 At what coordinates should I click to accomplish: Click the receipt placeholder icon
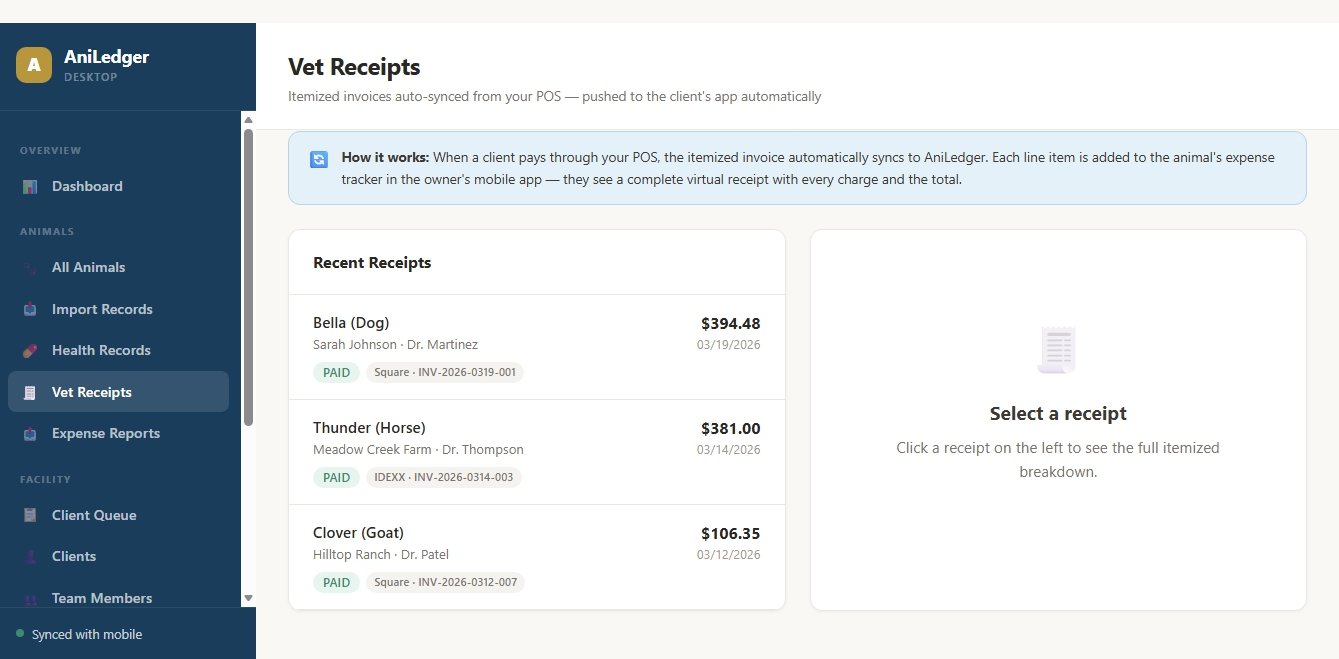1057,350
